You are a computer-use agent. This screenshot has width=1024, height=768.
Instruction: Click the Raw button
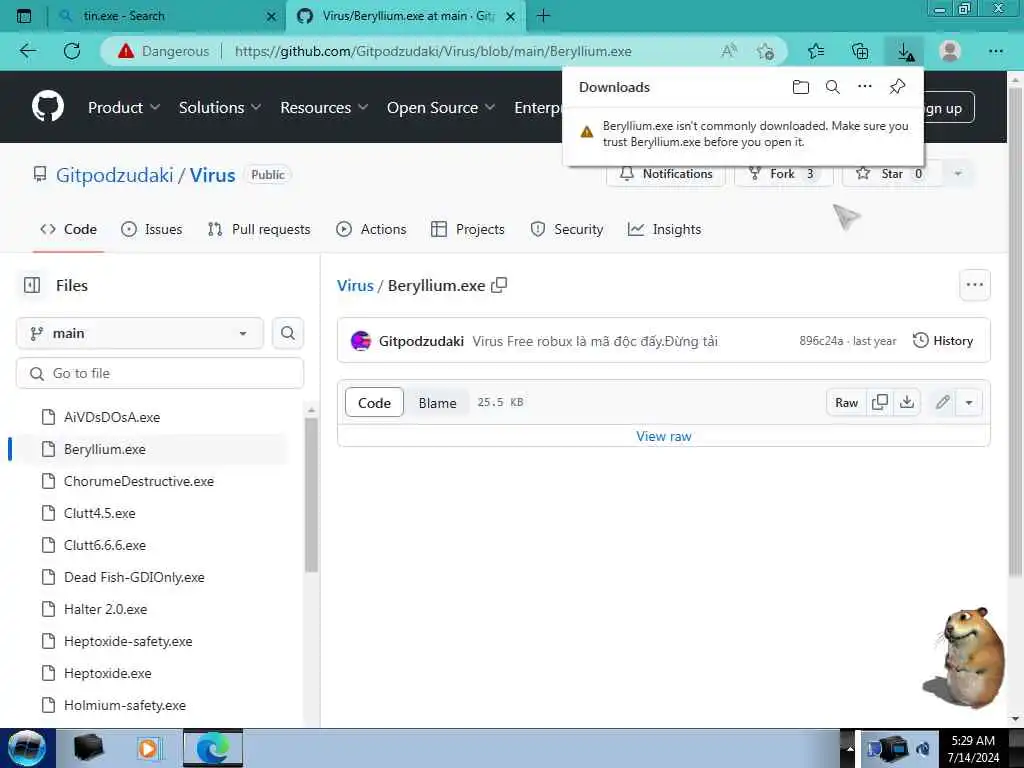846,402
